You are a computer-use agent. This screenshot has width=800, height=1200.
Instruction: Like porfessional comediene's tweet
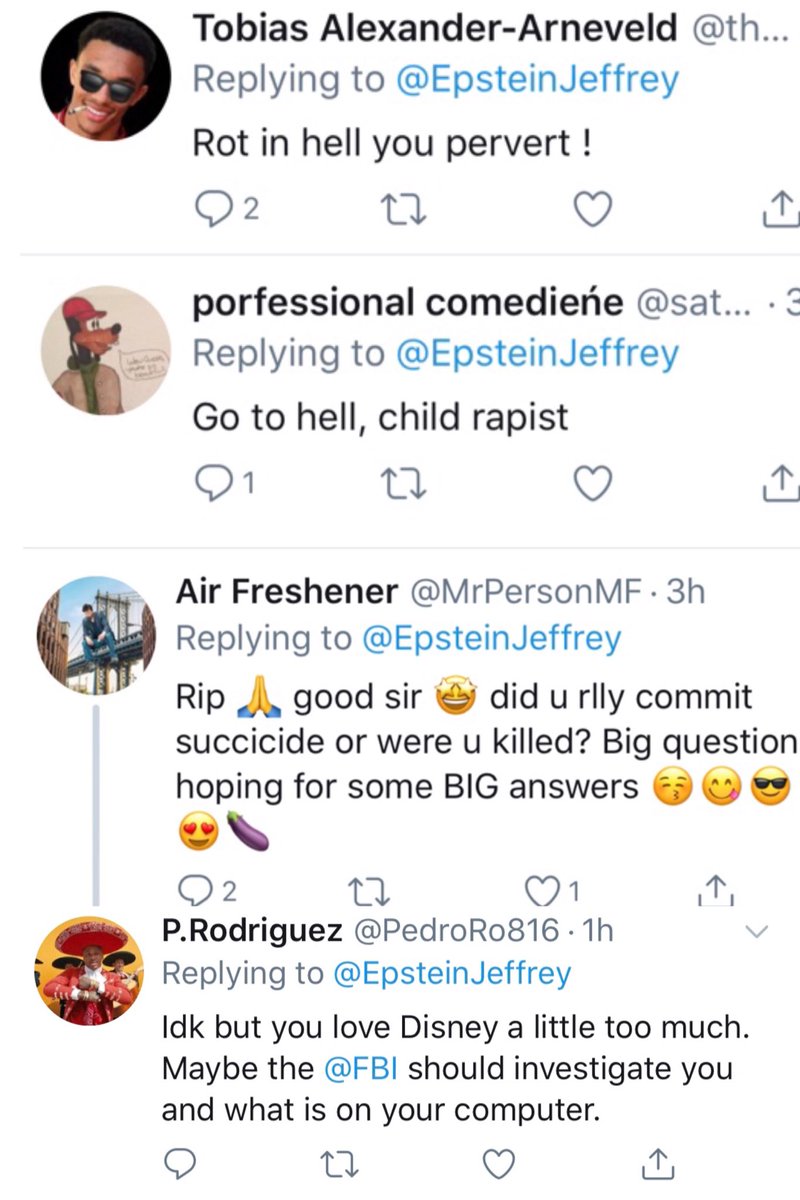(x=592, y=484)
